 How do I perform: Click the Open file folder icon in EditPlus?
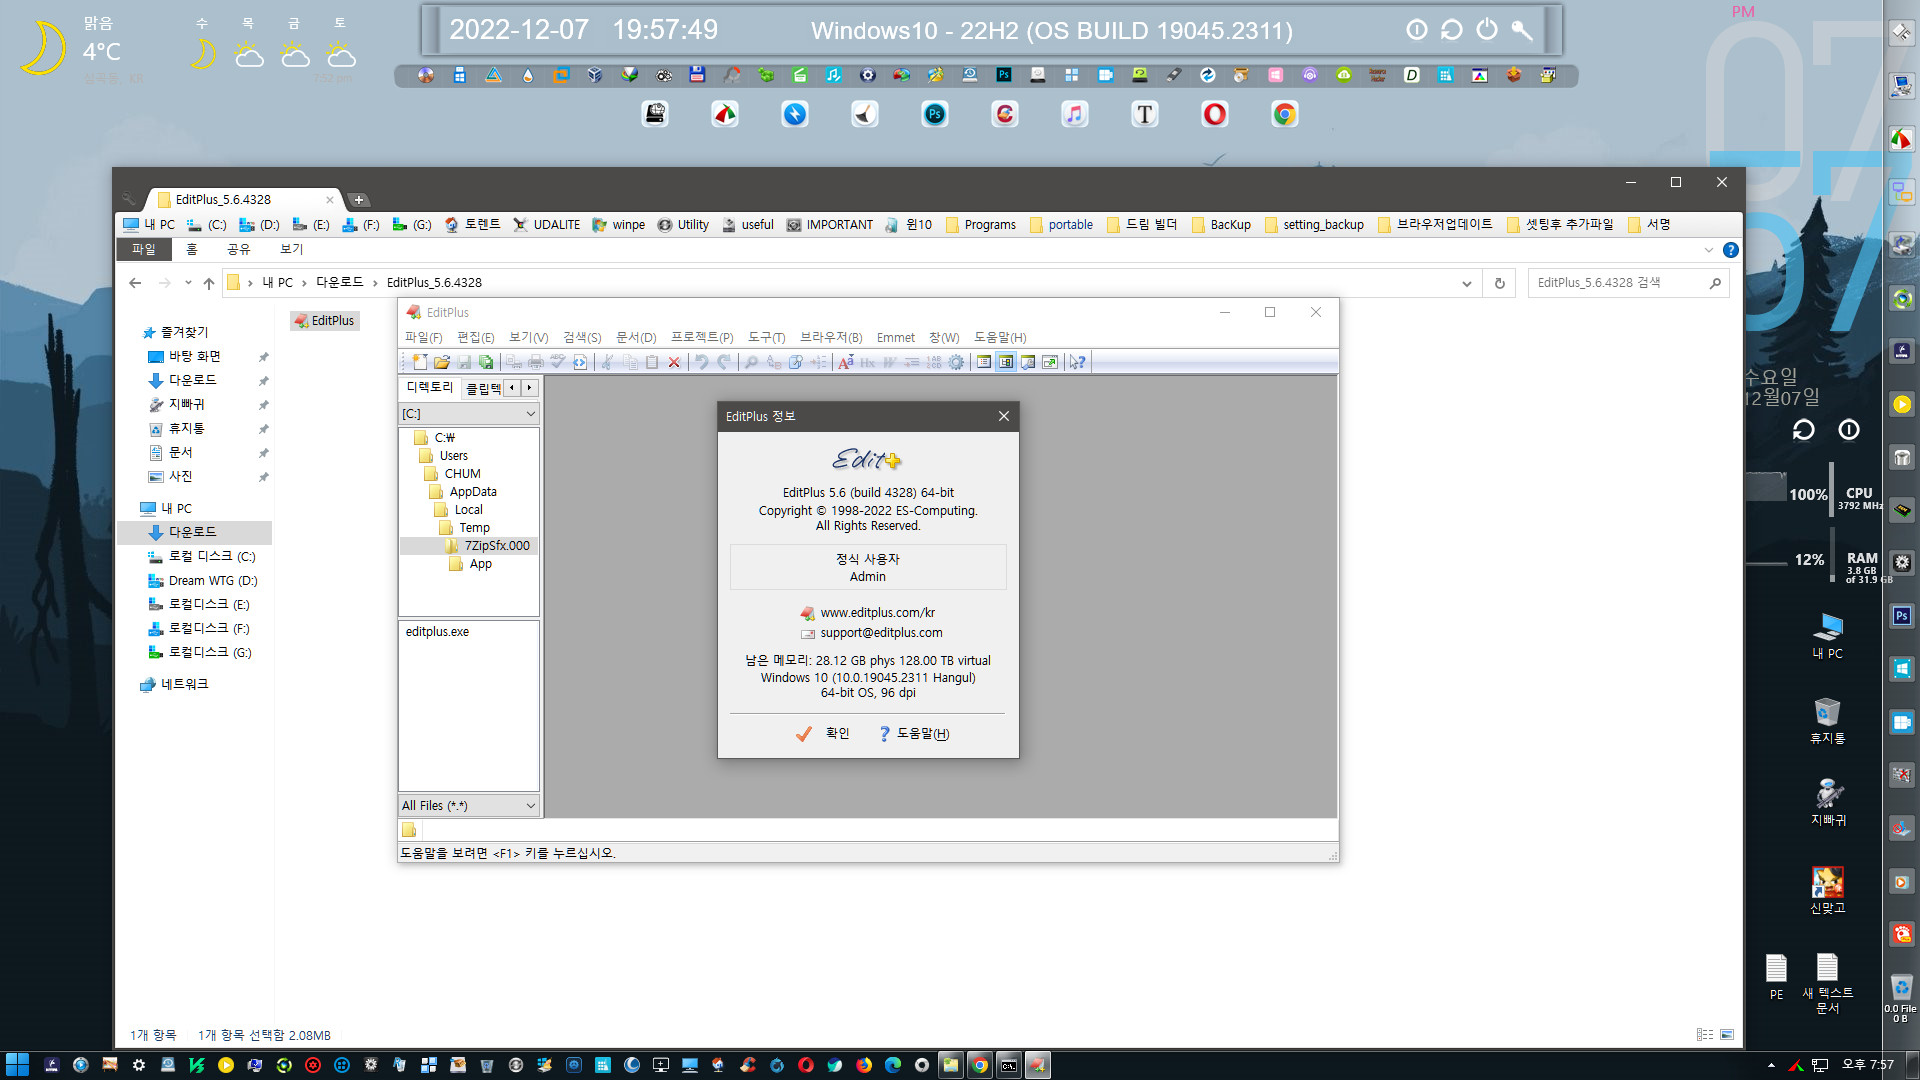(442, 362)
